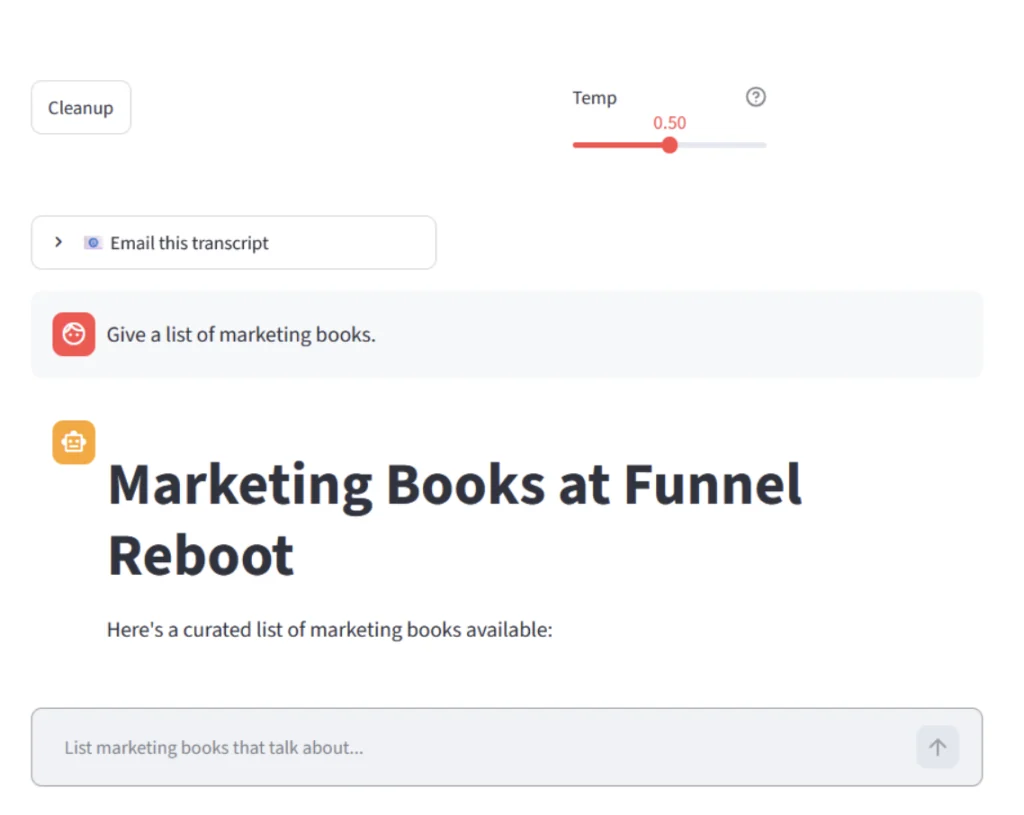The image size is (1024, 815).
Task: Click the email icon beside Email this transcript
Action: (93, 243)
